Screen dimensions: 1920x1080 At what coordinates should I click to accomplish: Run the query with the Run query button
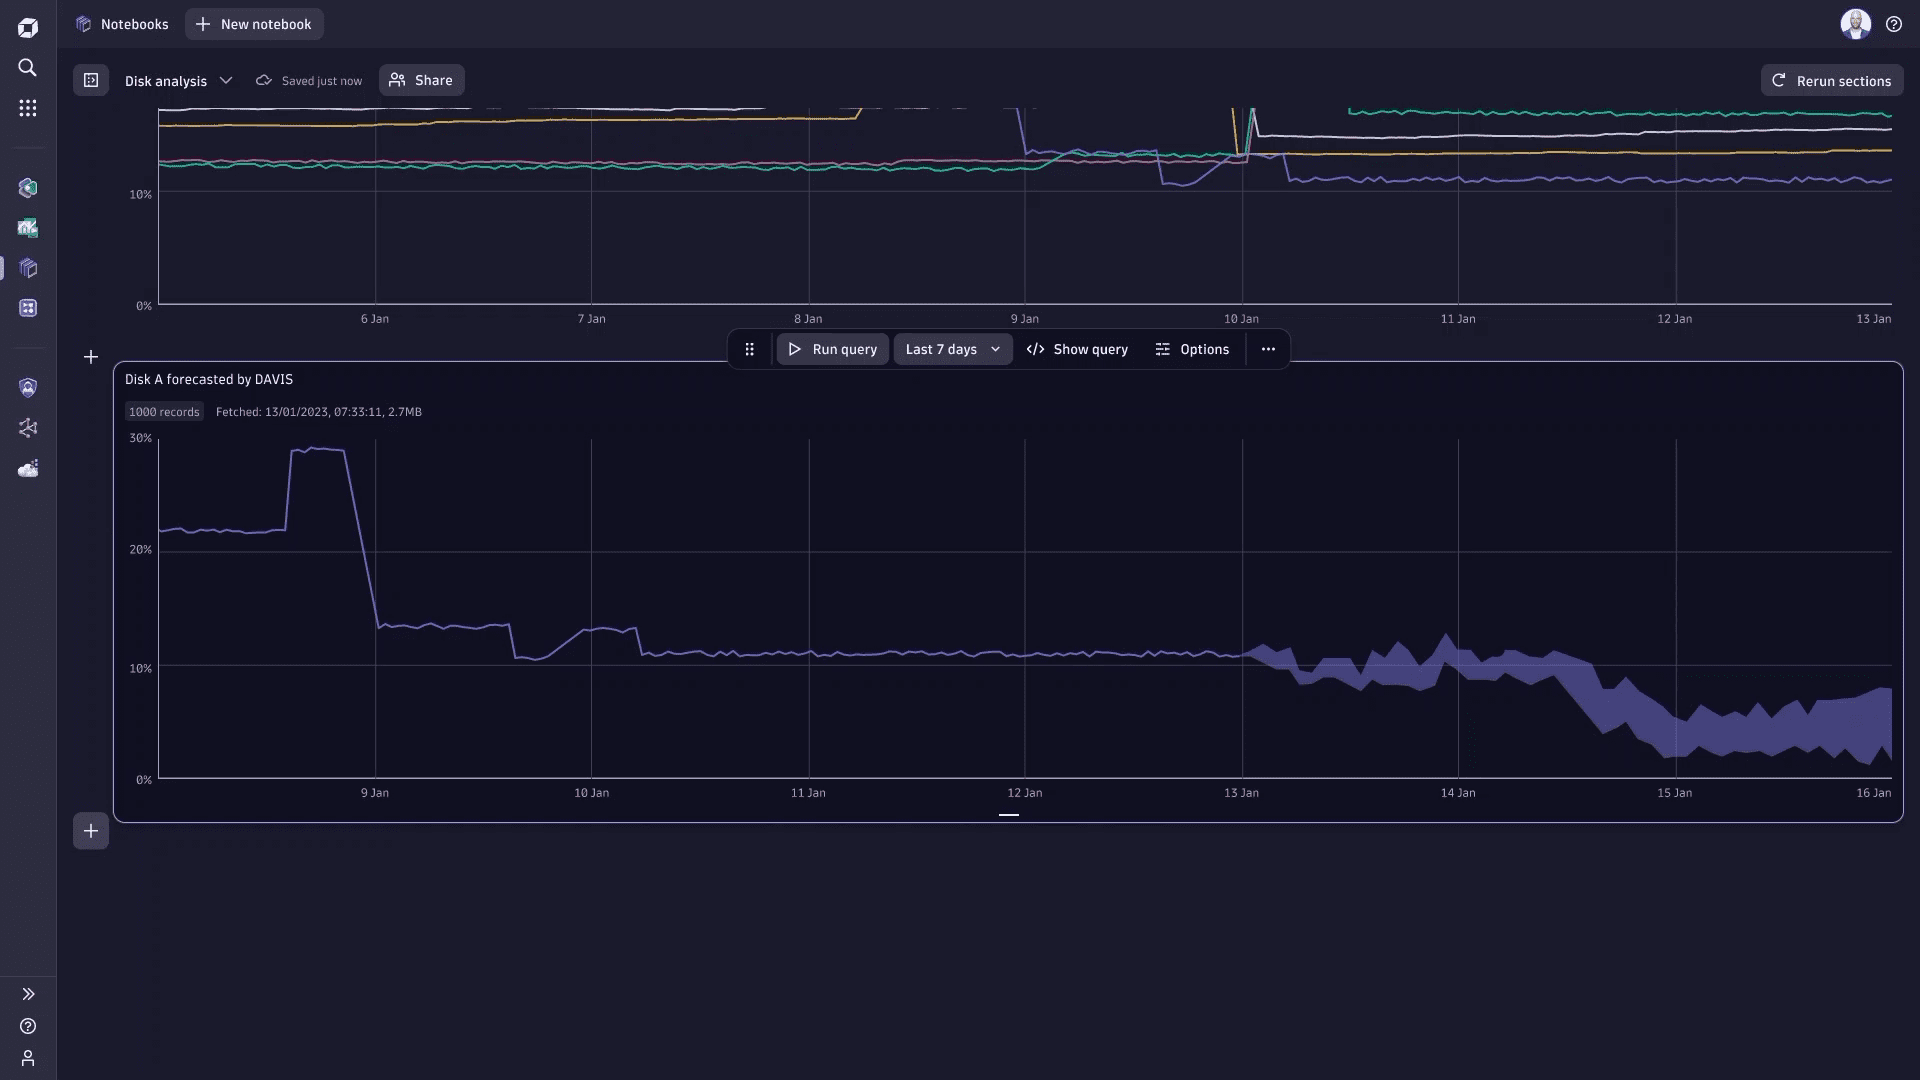point(832,349)
